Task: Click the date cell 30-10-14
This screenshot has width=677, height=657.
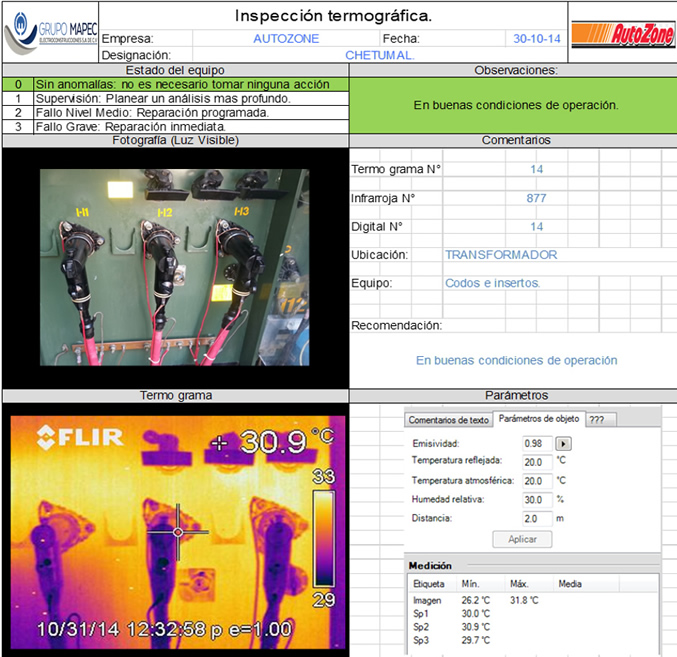Action: (537, 39)
